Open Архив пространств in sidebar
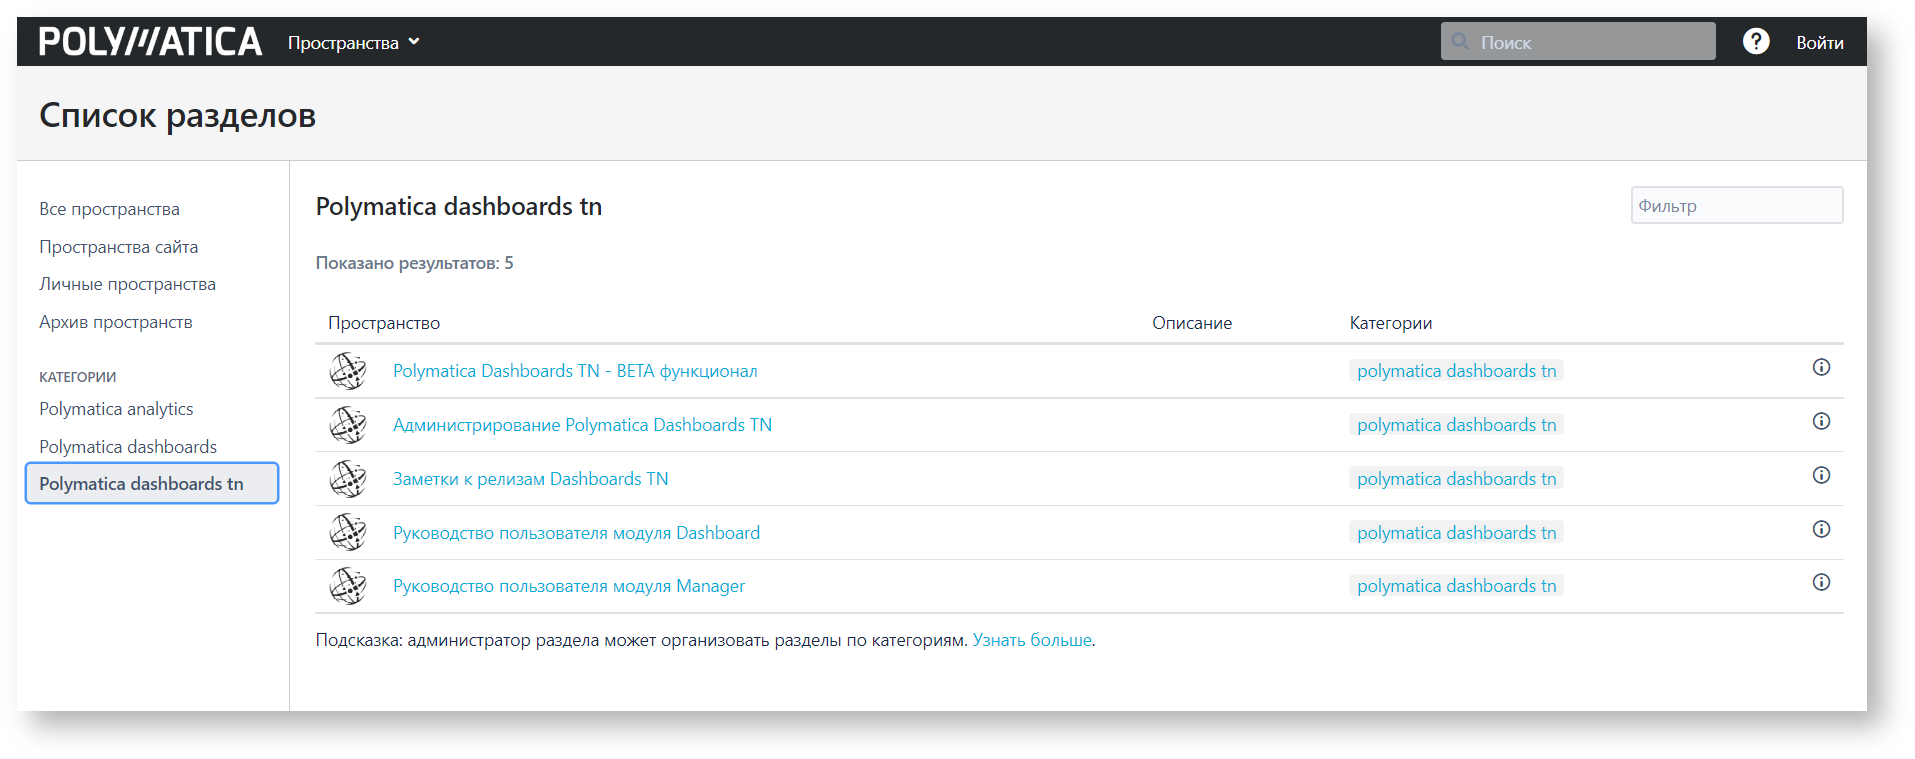The image size is (1915, 759). pyautogui.click(x=115, y=322)
